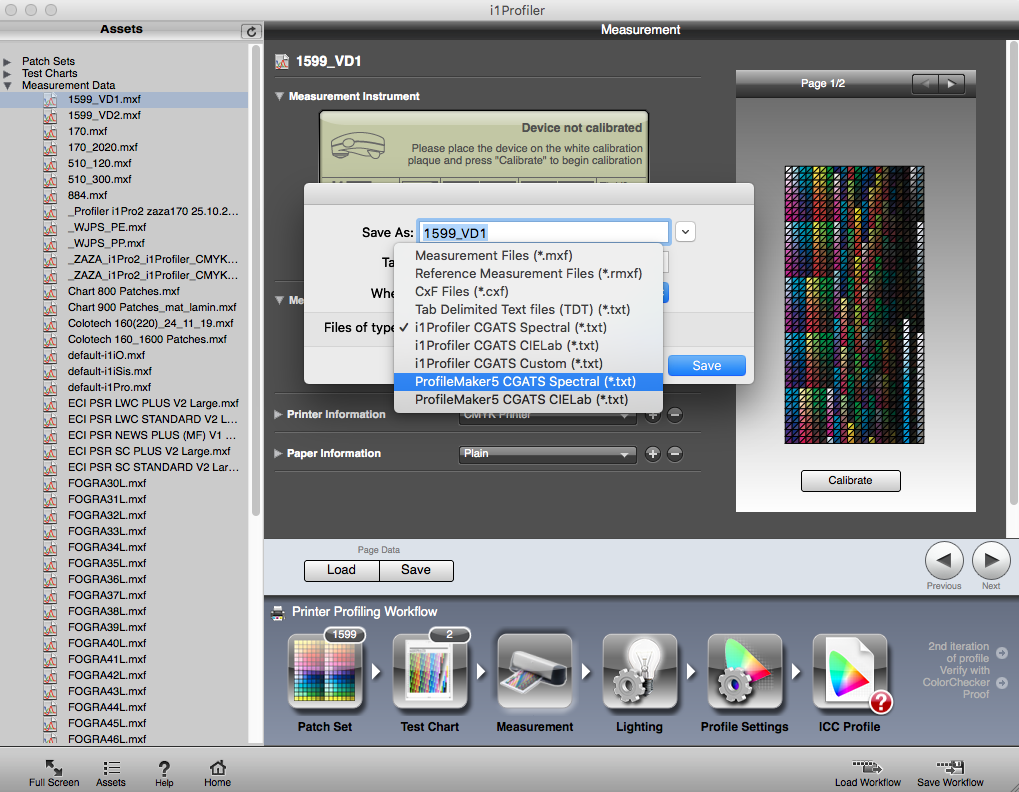Open the Measurement workflow step icon
Screen dimensions: 1019x792
(x=535, y=671)
